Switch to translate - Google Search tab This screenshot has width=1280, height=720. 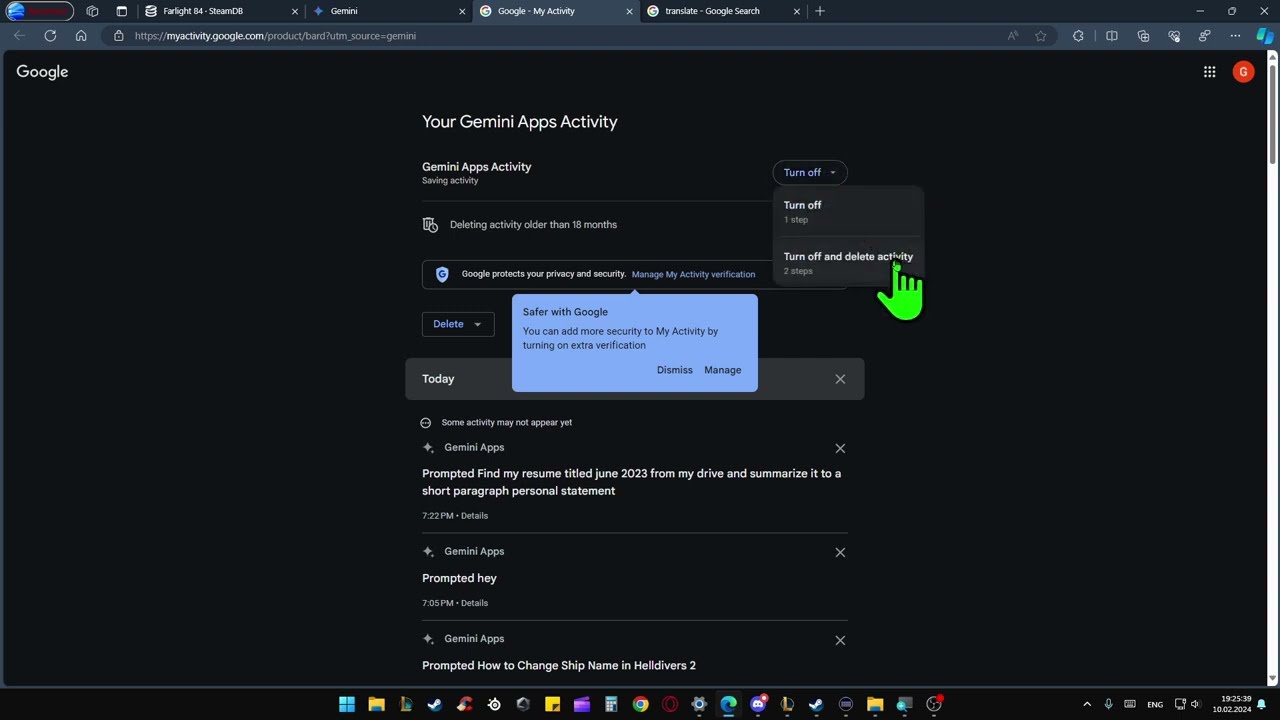click(x=724, y=11)
